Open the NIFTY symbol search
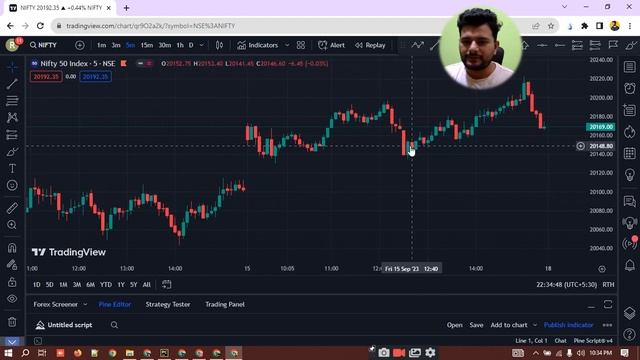The width and height of the screenshot is (640, 360). (x=43, y=45)
